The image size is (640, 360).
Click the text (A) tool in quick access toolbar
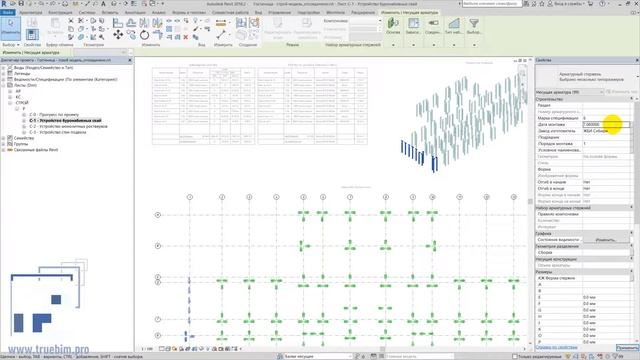(x=103, y=4)
